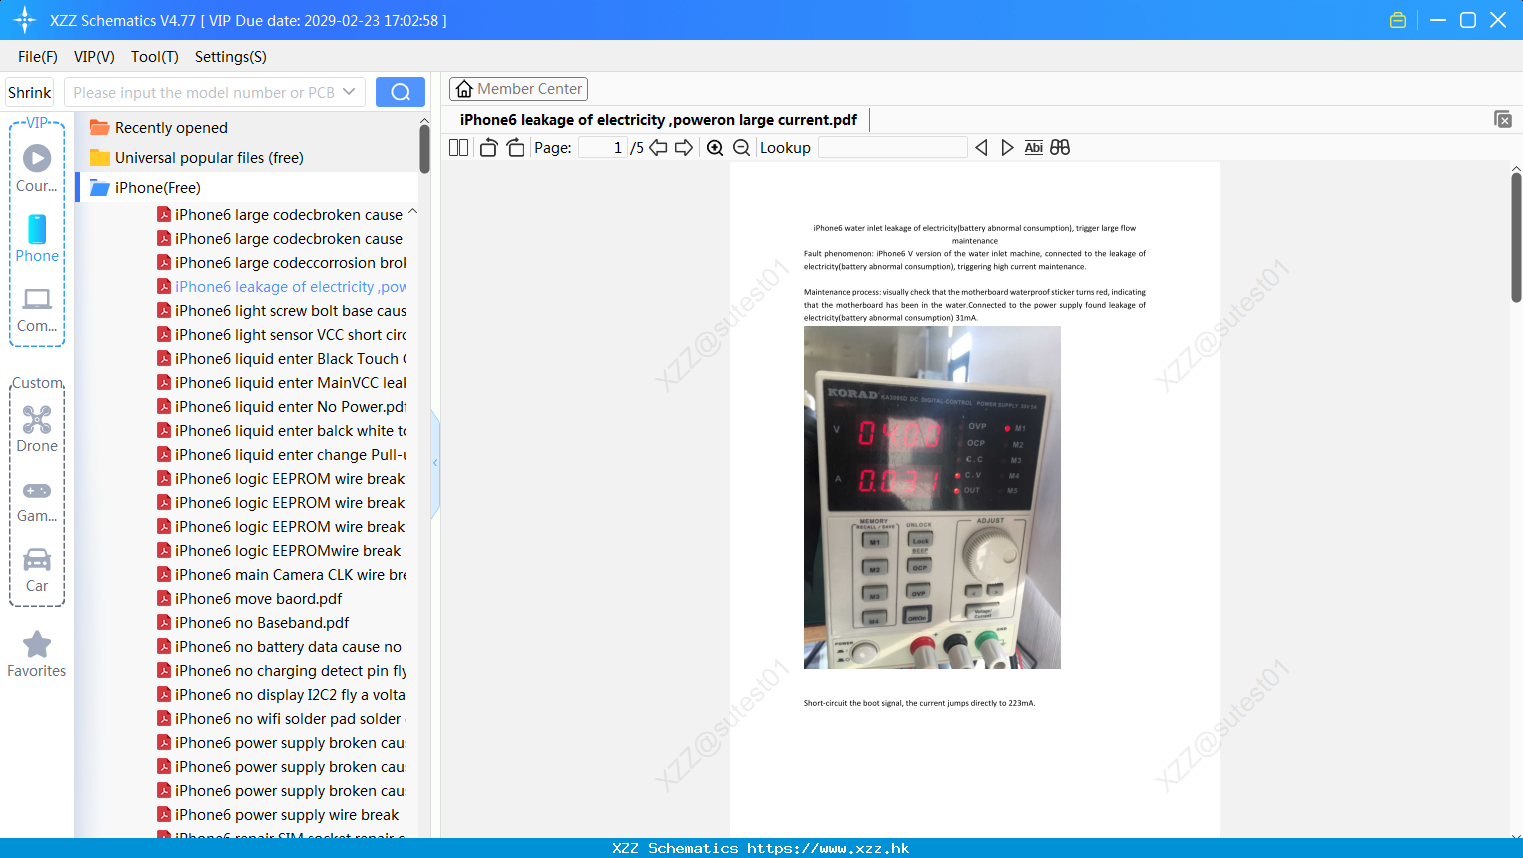Select the Game console category icon
This screenshot has height=858, width=1523.
point(37,500)
